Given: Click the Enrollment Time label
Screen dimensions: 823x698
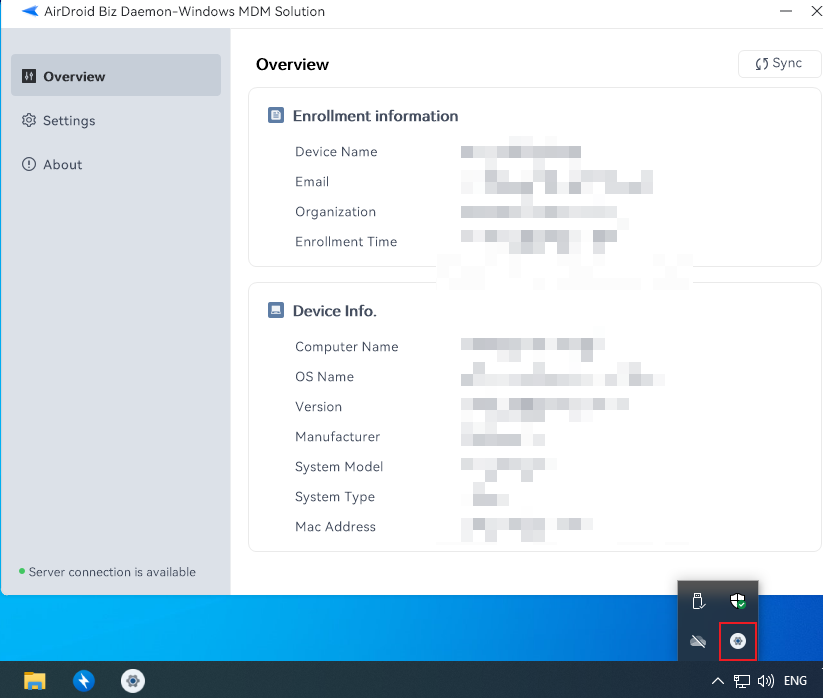Looking at the screenshot, I should coord(346,241).
